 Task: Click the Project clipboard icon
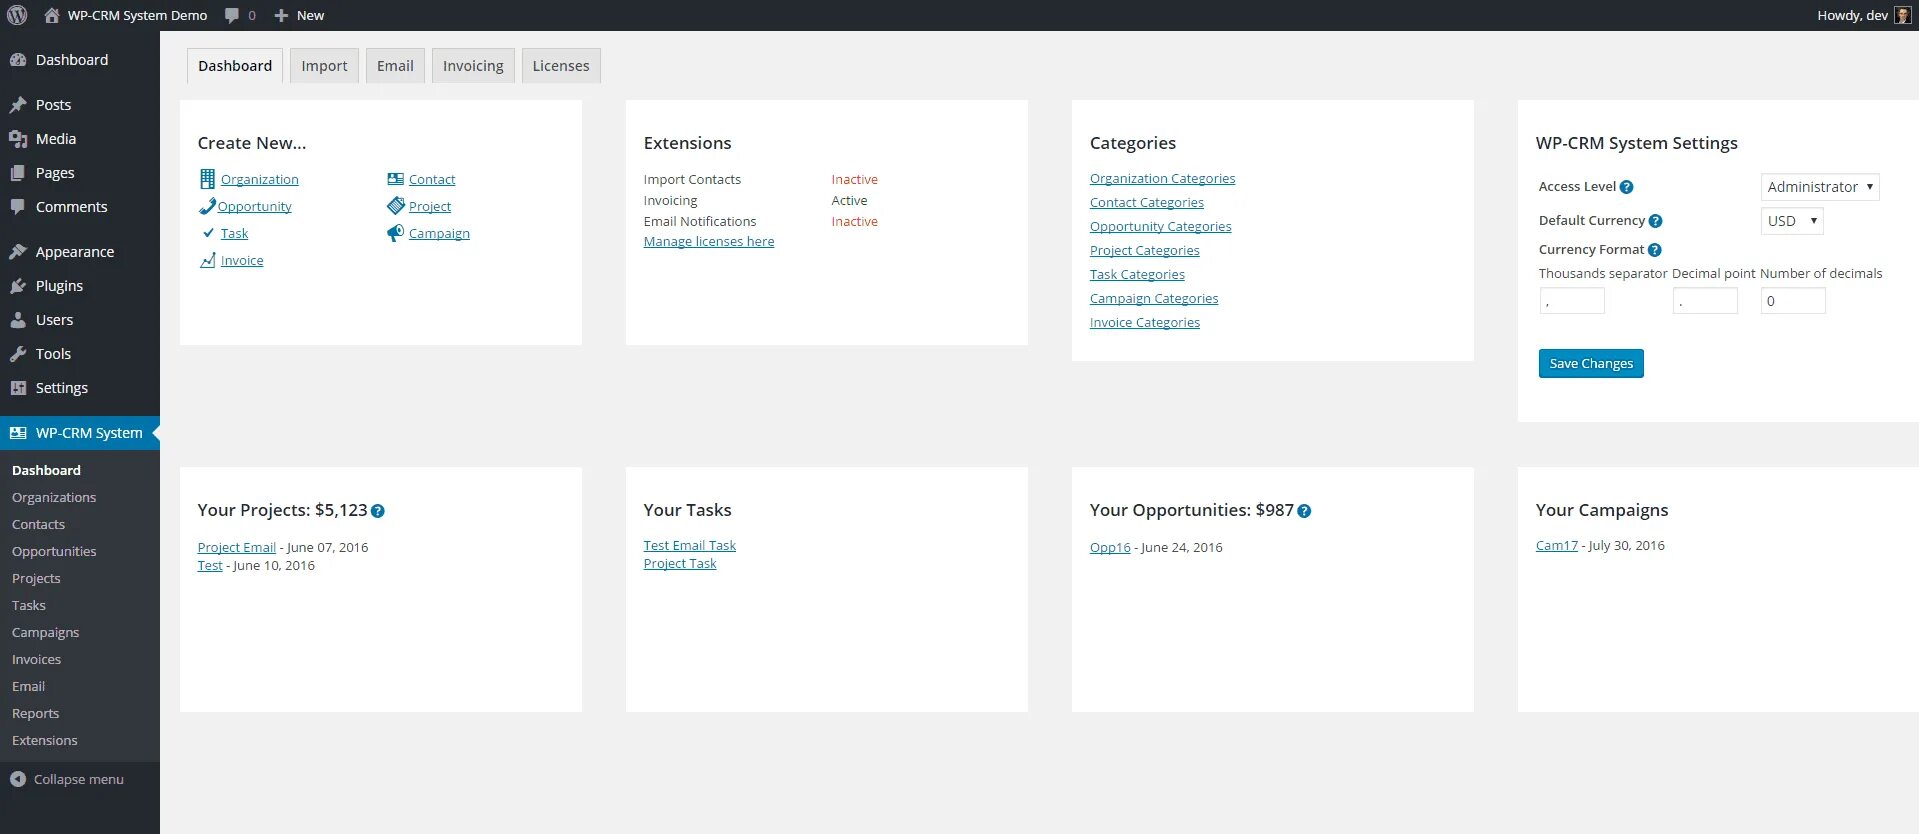[395, 206]
